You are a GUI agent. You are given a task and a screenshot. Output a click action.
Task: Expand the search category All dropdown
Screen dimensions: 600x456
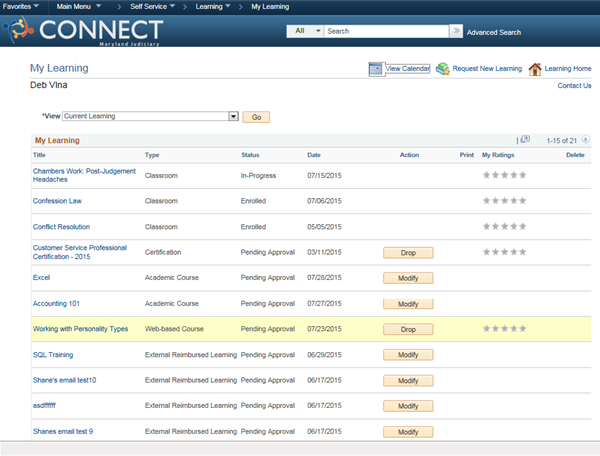[x=318, y=31]
